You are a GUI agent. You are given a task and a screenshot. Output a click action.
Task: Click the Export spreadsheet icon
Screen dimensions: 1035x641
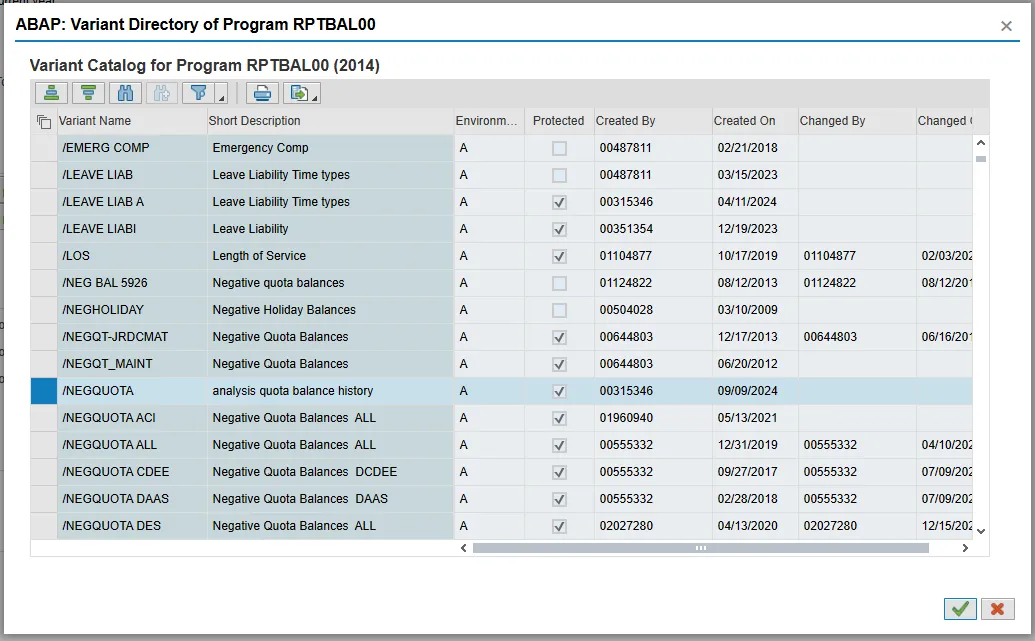(x=297, y=93)
